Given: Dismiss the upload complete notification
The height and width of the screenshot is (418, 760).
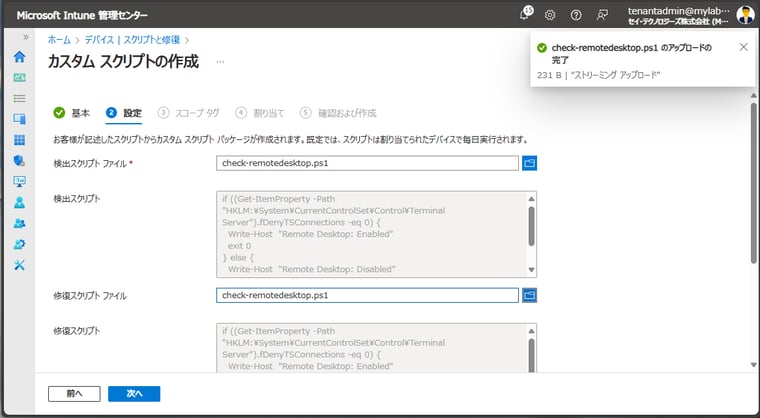Looking at the screenshot, I should click(742, 47).
